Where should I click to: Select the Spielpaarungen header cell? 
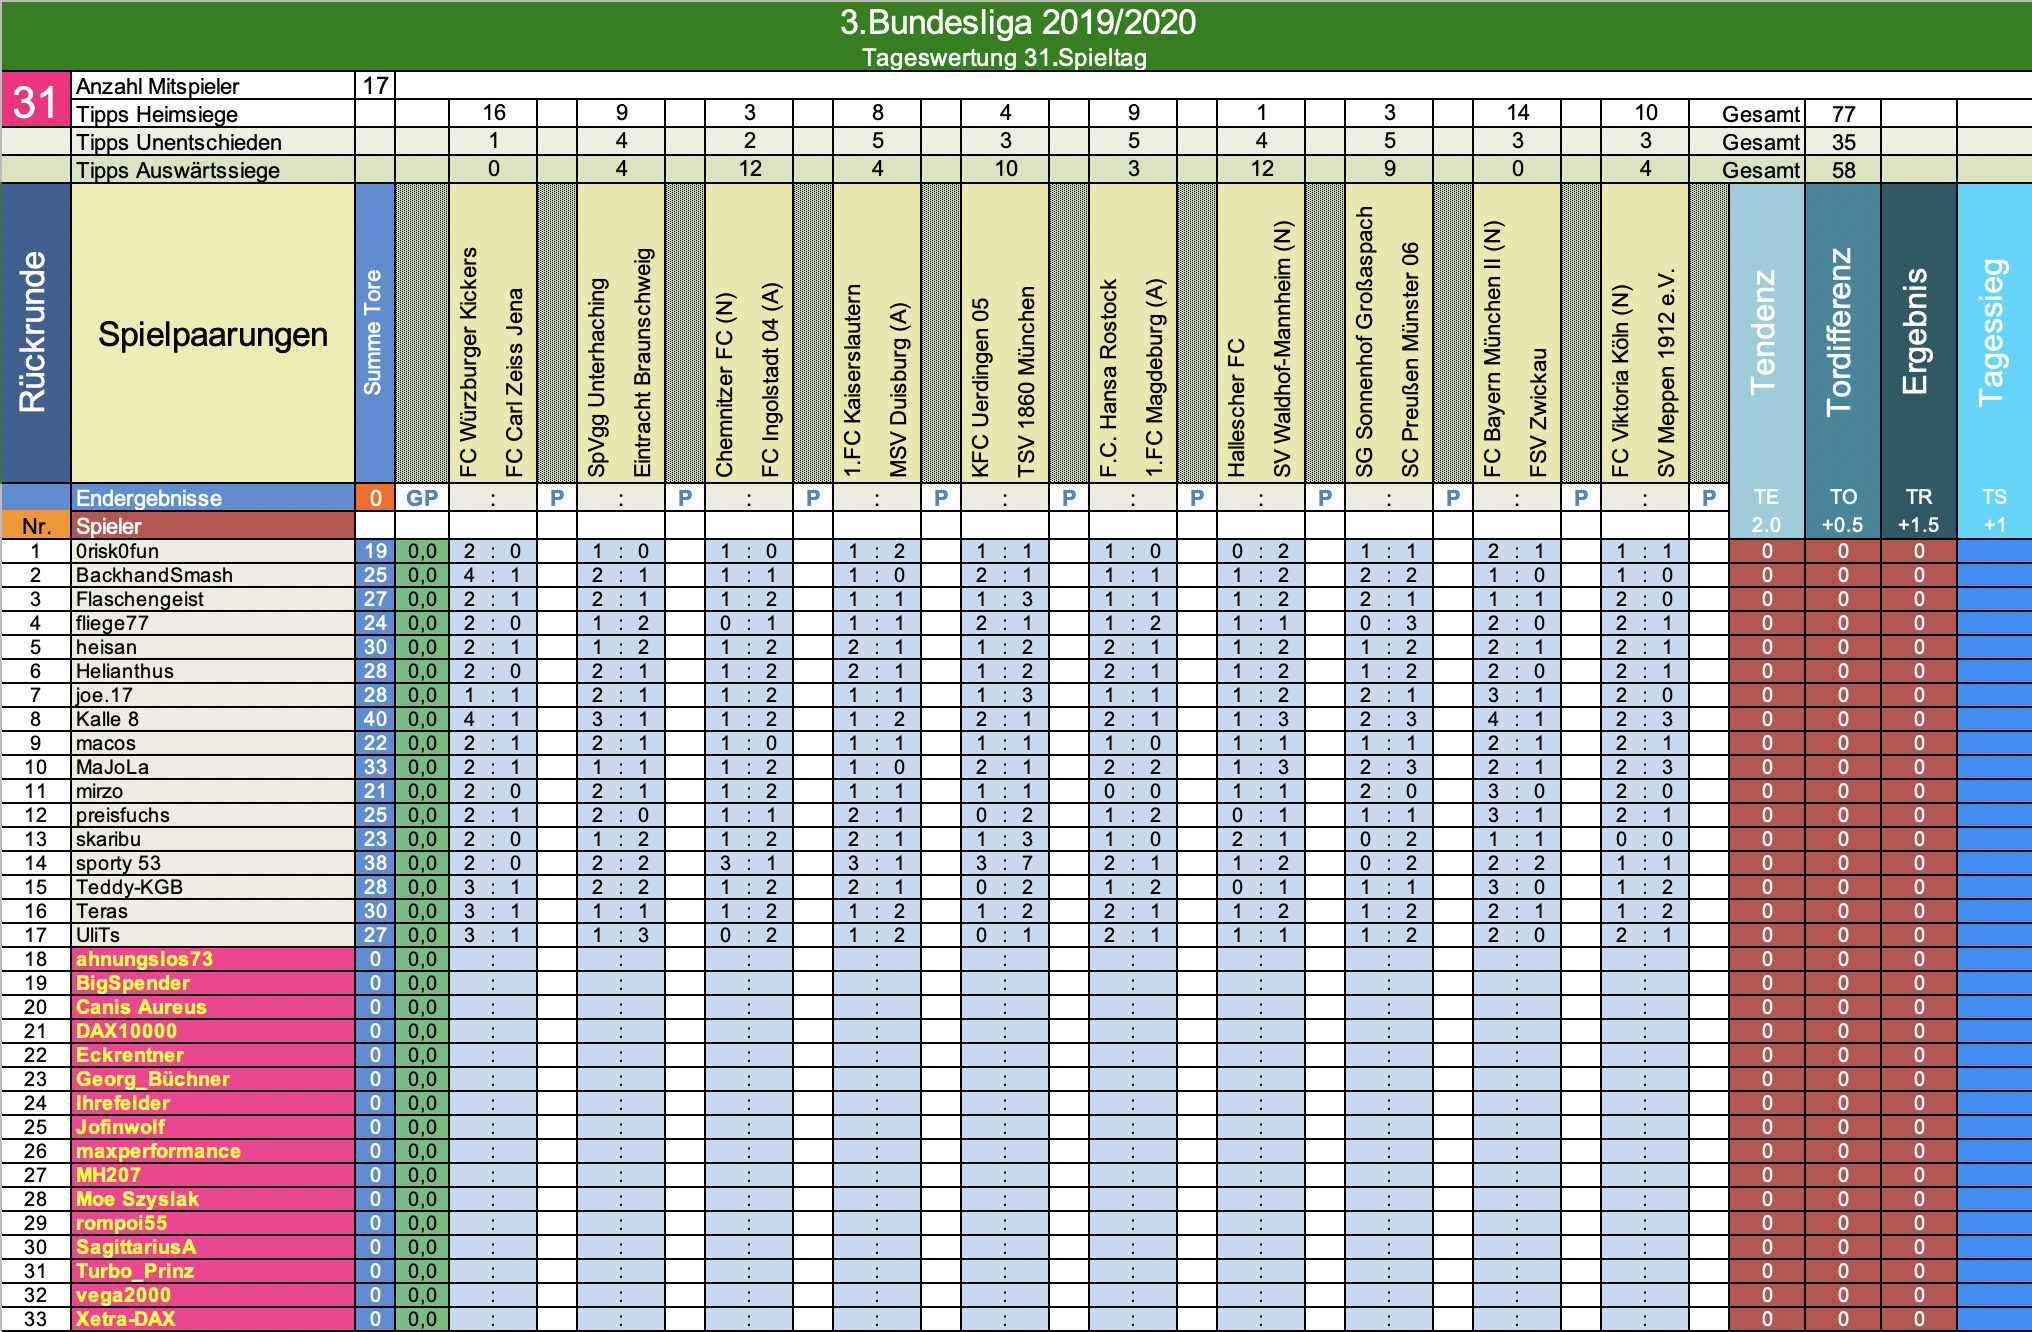pyautogui.click(x=213, y=334)
